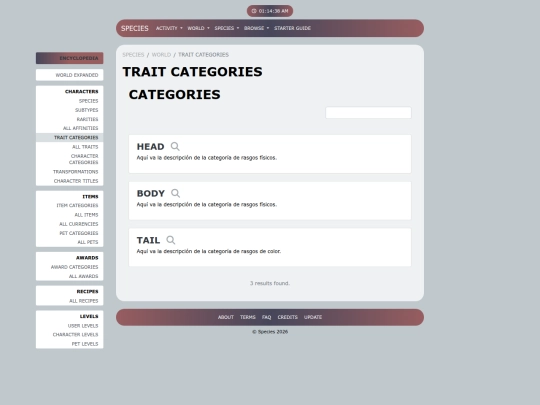Click Trait Categories in the breadcrumb
540x405 pixels.
coord(203,55)
